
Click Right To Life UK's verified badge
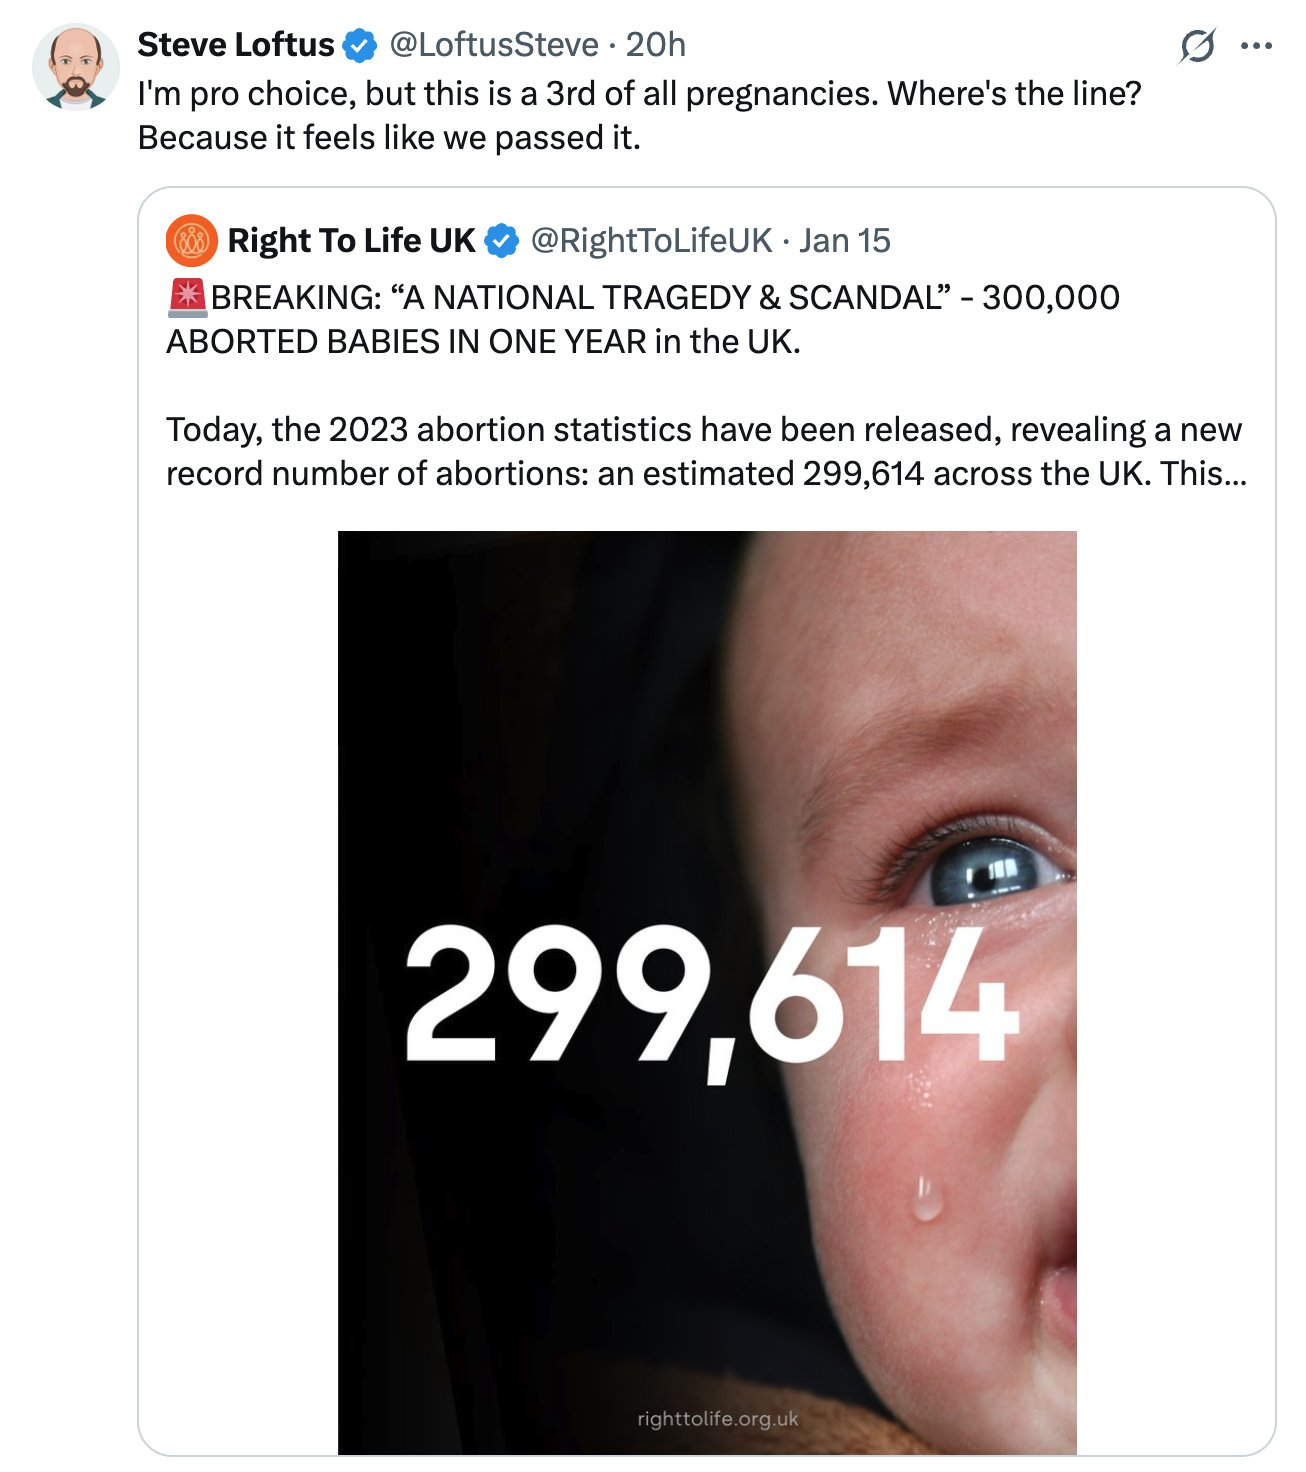[x=502, y=241]
